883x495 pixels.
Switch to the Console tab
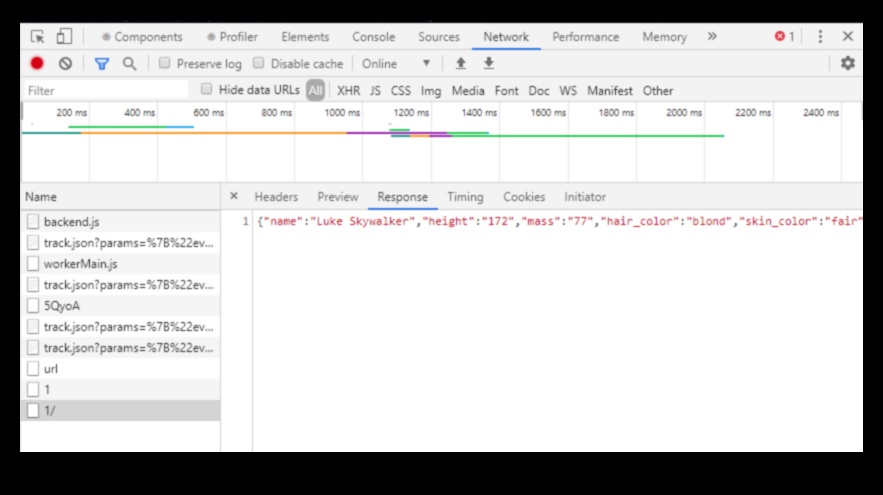click(373, 37)
